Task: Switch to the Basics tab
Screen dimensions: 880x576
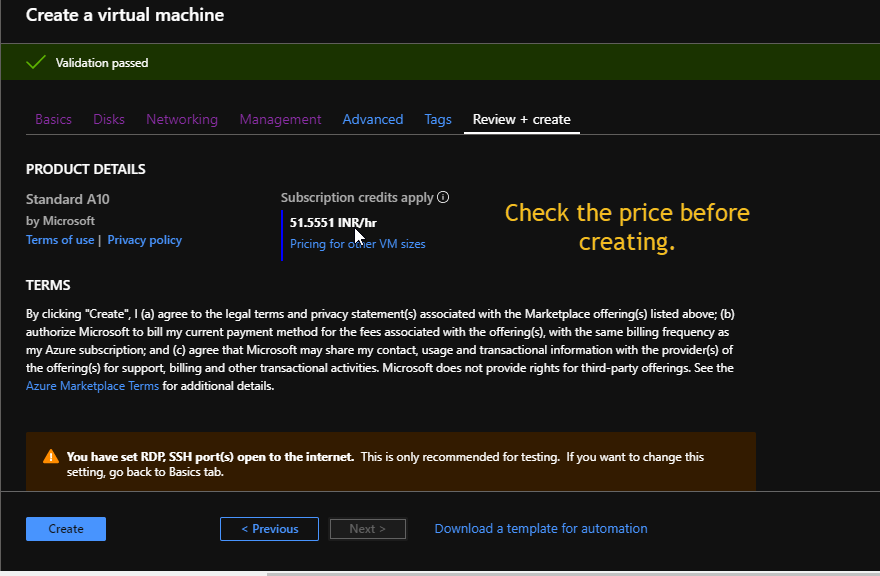Action: 53,119
